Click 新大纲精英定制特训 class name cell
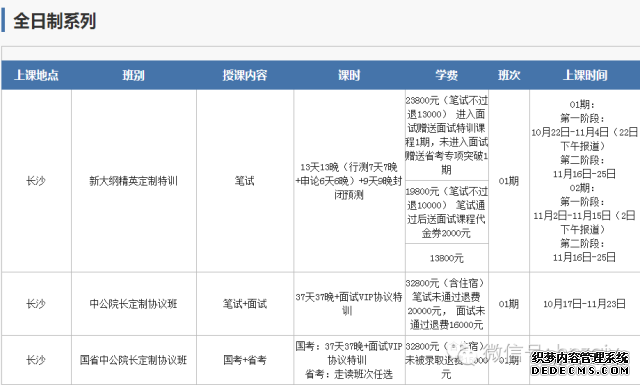 (133, 181)
